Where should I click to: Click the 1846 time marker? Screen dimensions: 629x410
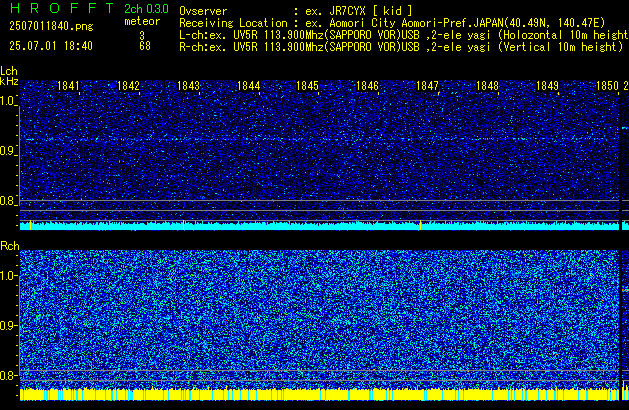[367, 86]
